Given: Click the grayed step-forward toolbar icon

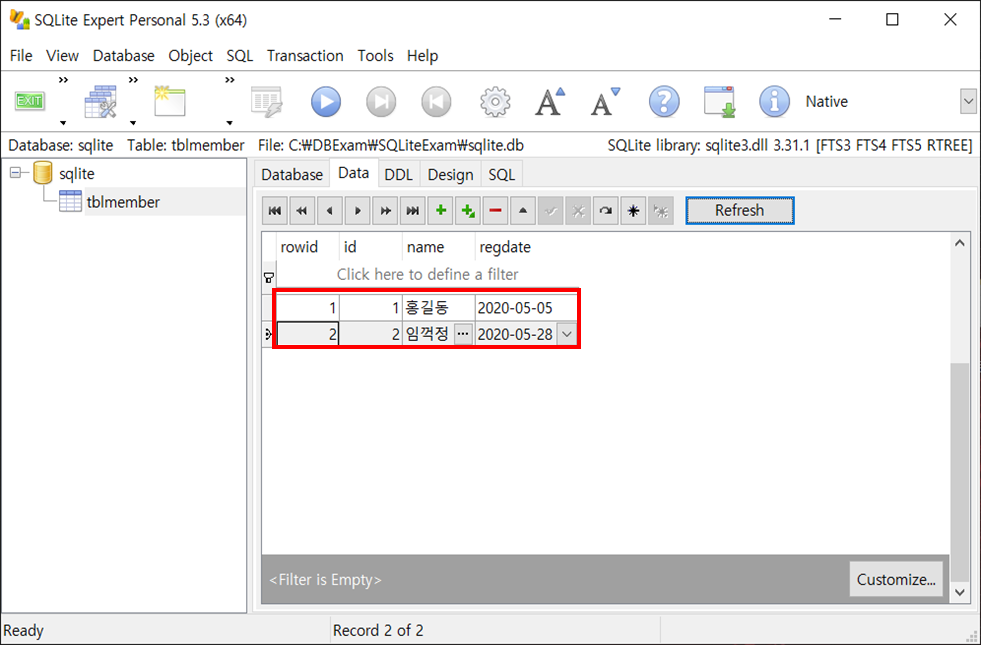Looking at the screenshot, I should pyautogui.click(x=381, y=101).
